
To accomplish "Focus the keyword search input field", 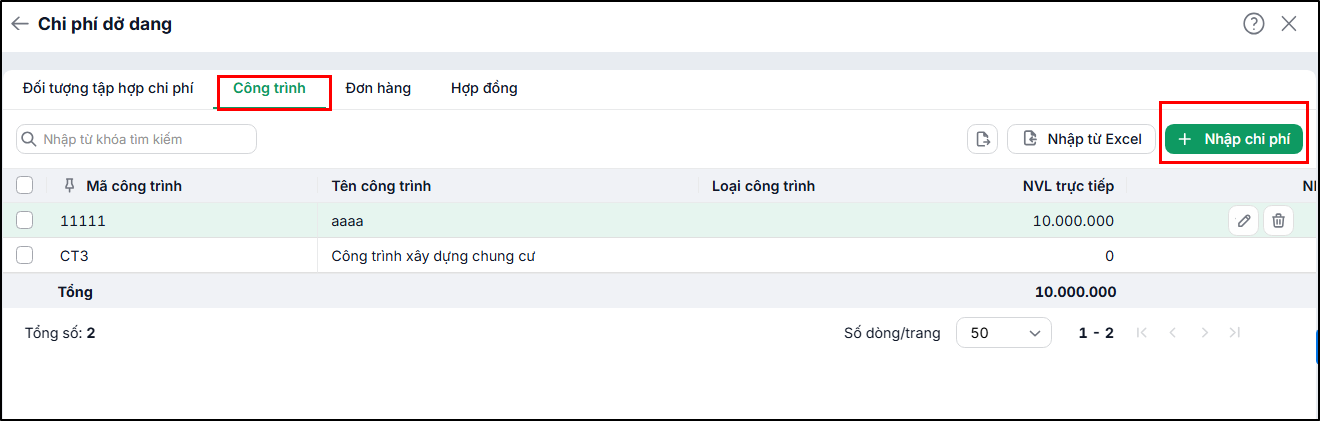I will pos(137,139).
